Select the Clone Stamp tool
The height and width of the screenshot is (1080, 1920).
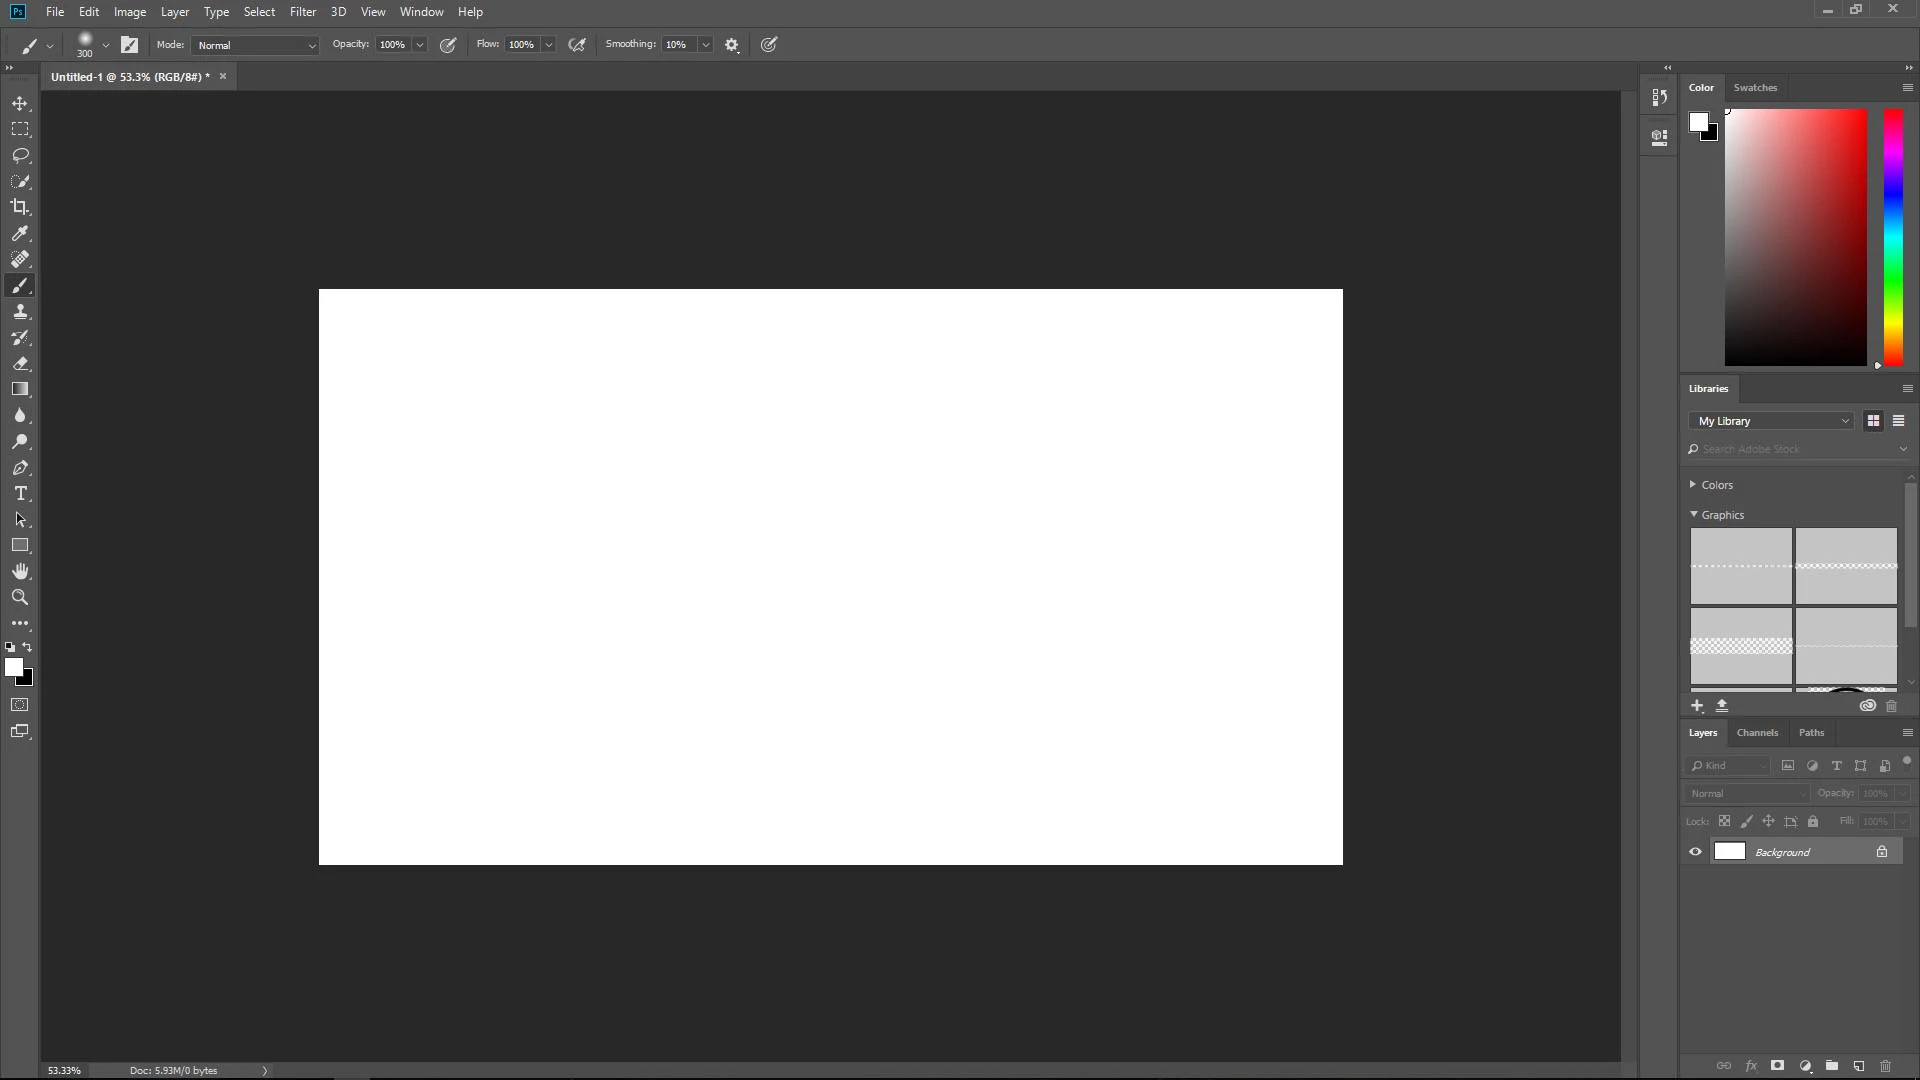pyautogui.click(x=20, y=312)
